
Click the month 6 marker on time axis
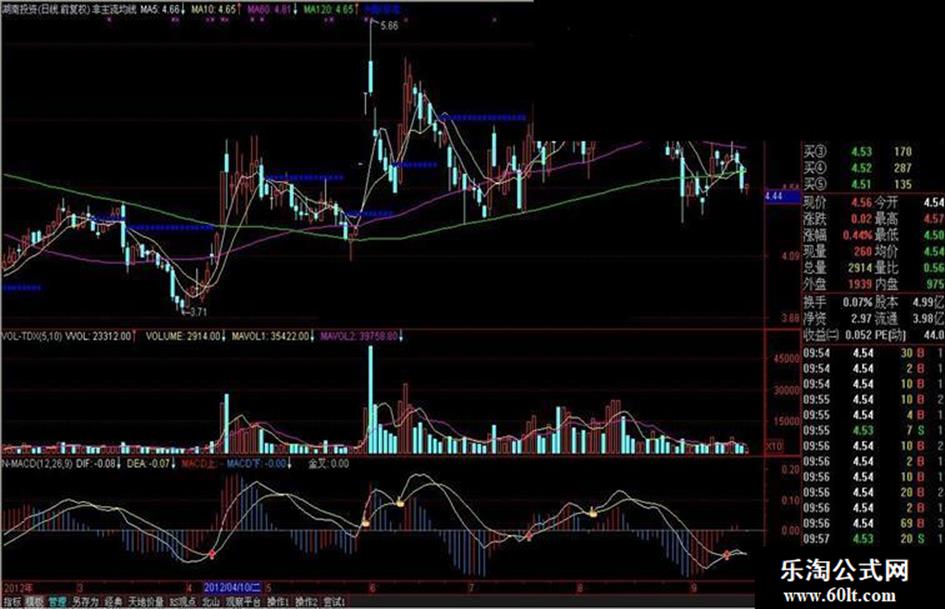(x=372, y=587)
